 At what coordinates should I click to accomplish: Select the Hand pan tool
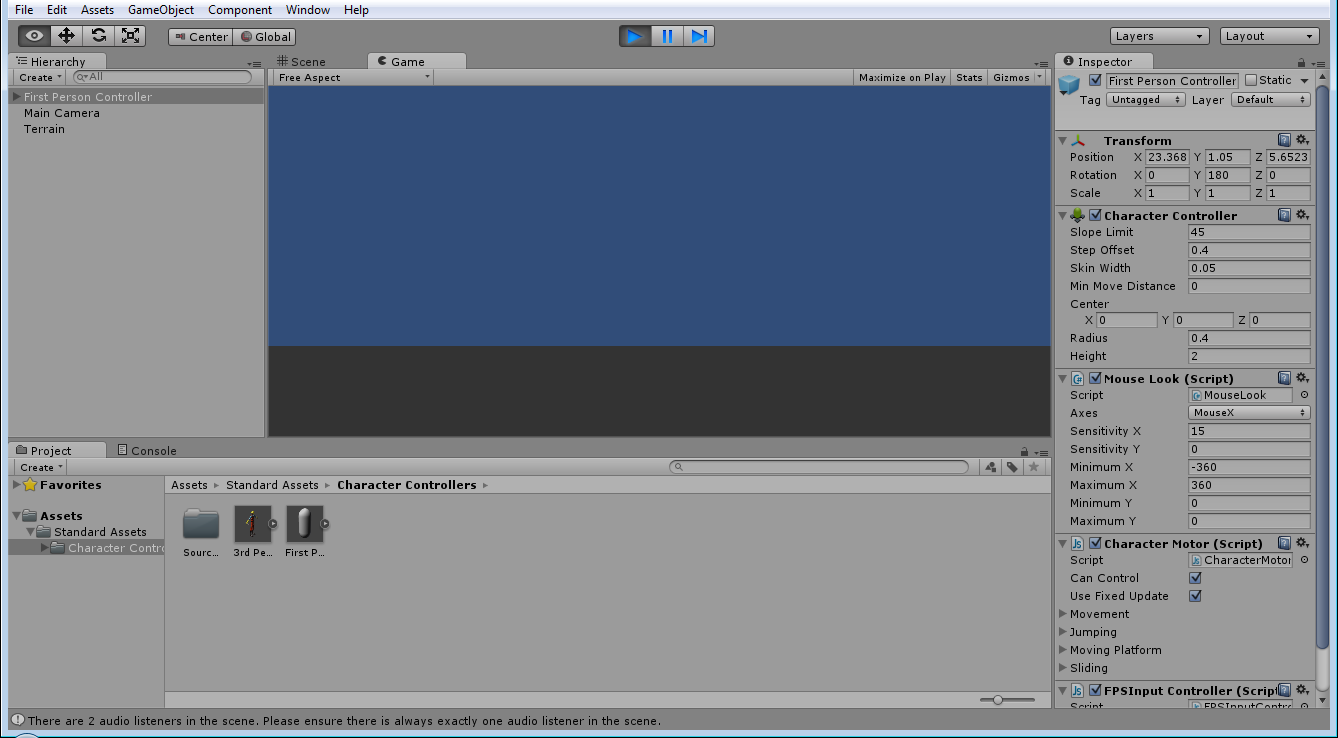click(33, 35)
